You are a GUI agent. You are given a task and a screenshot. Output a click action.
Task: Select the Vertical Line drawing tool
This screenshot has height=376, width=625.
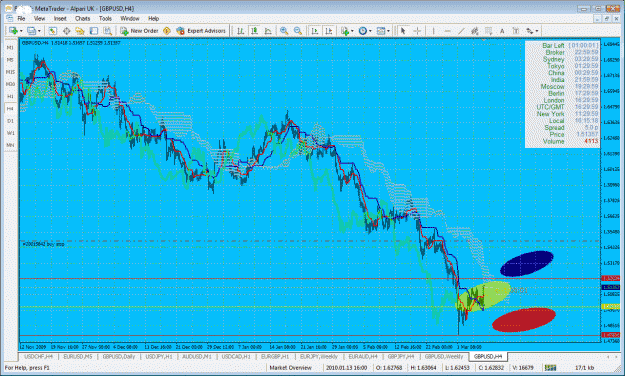click(433, 31)
